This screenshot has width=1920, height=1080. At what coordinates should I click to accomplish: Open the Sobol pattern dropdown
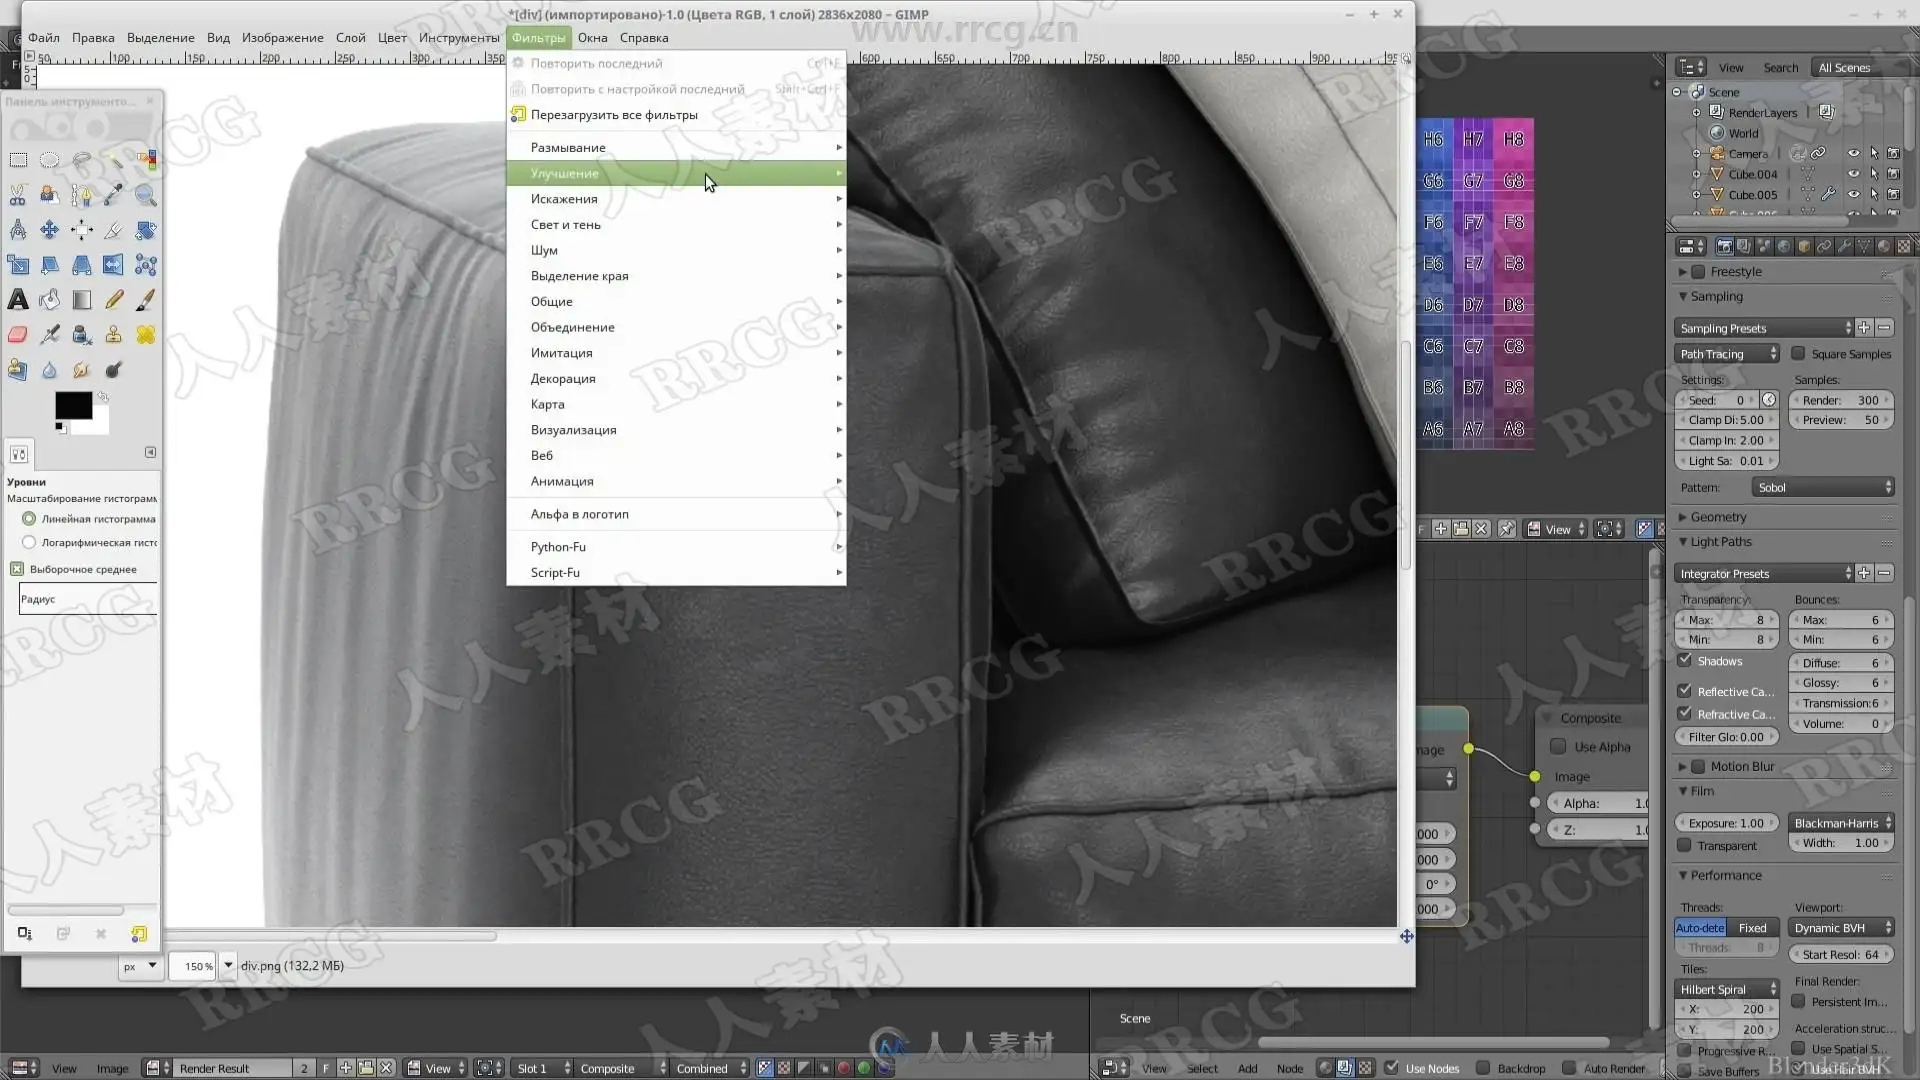click(1823, 488)
